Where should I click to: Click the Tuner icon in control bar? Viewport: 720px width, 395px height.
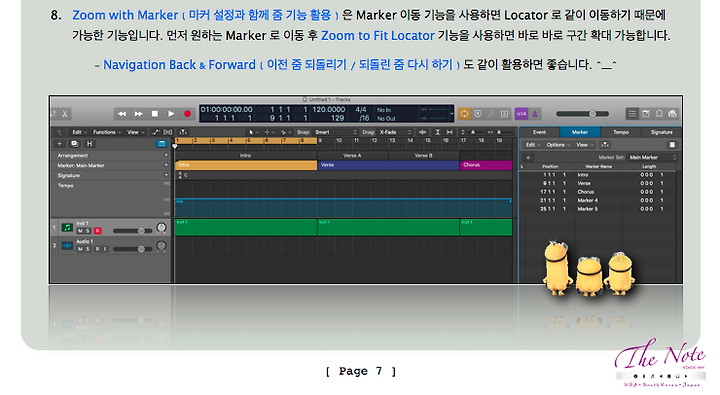pyautogui.click(x=491, y=113)
